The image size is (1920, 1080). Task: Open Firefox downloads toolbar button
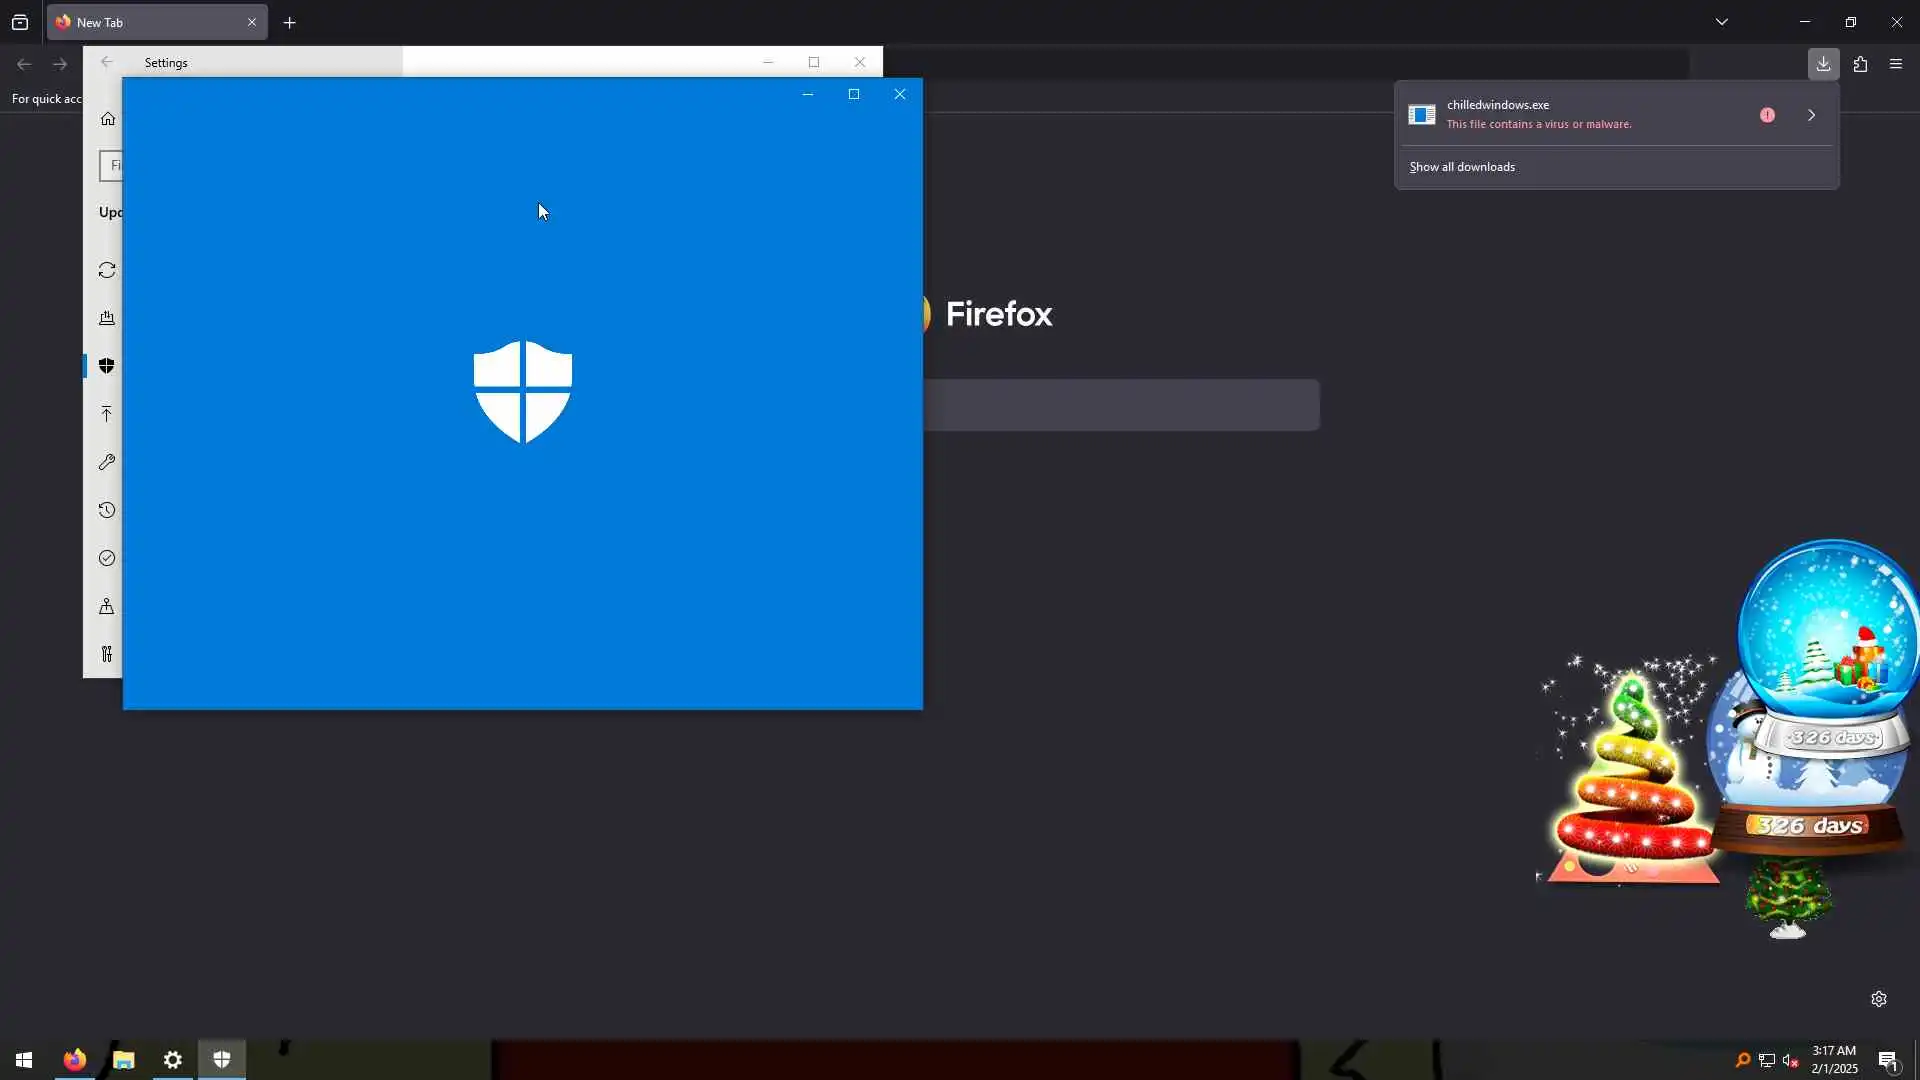pos(1823,64)
